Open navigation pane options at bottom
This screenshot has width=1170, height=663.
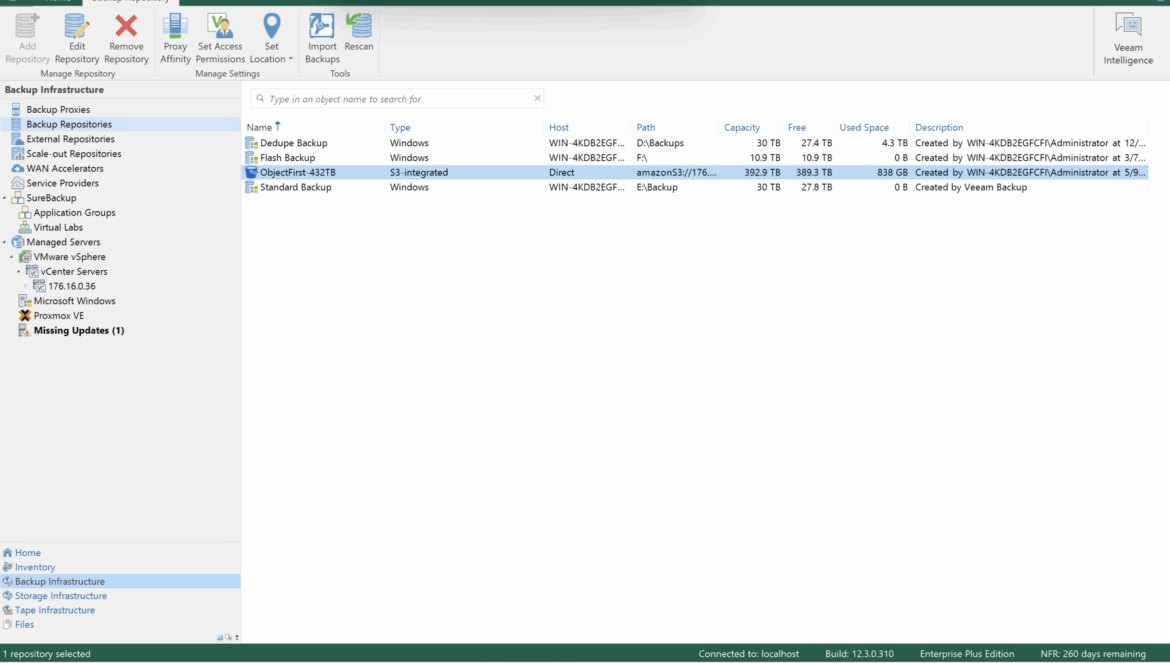(237, 638)
